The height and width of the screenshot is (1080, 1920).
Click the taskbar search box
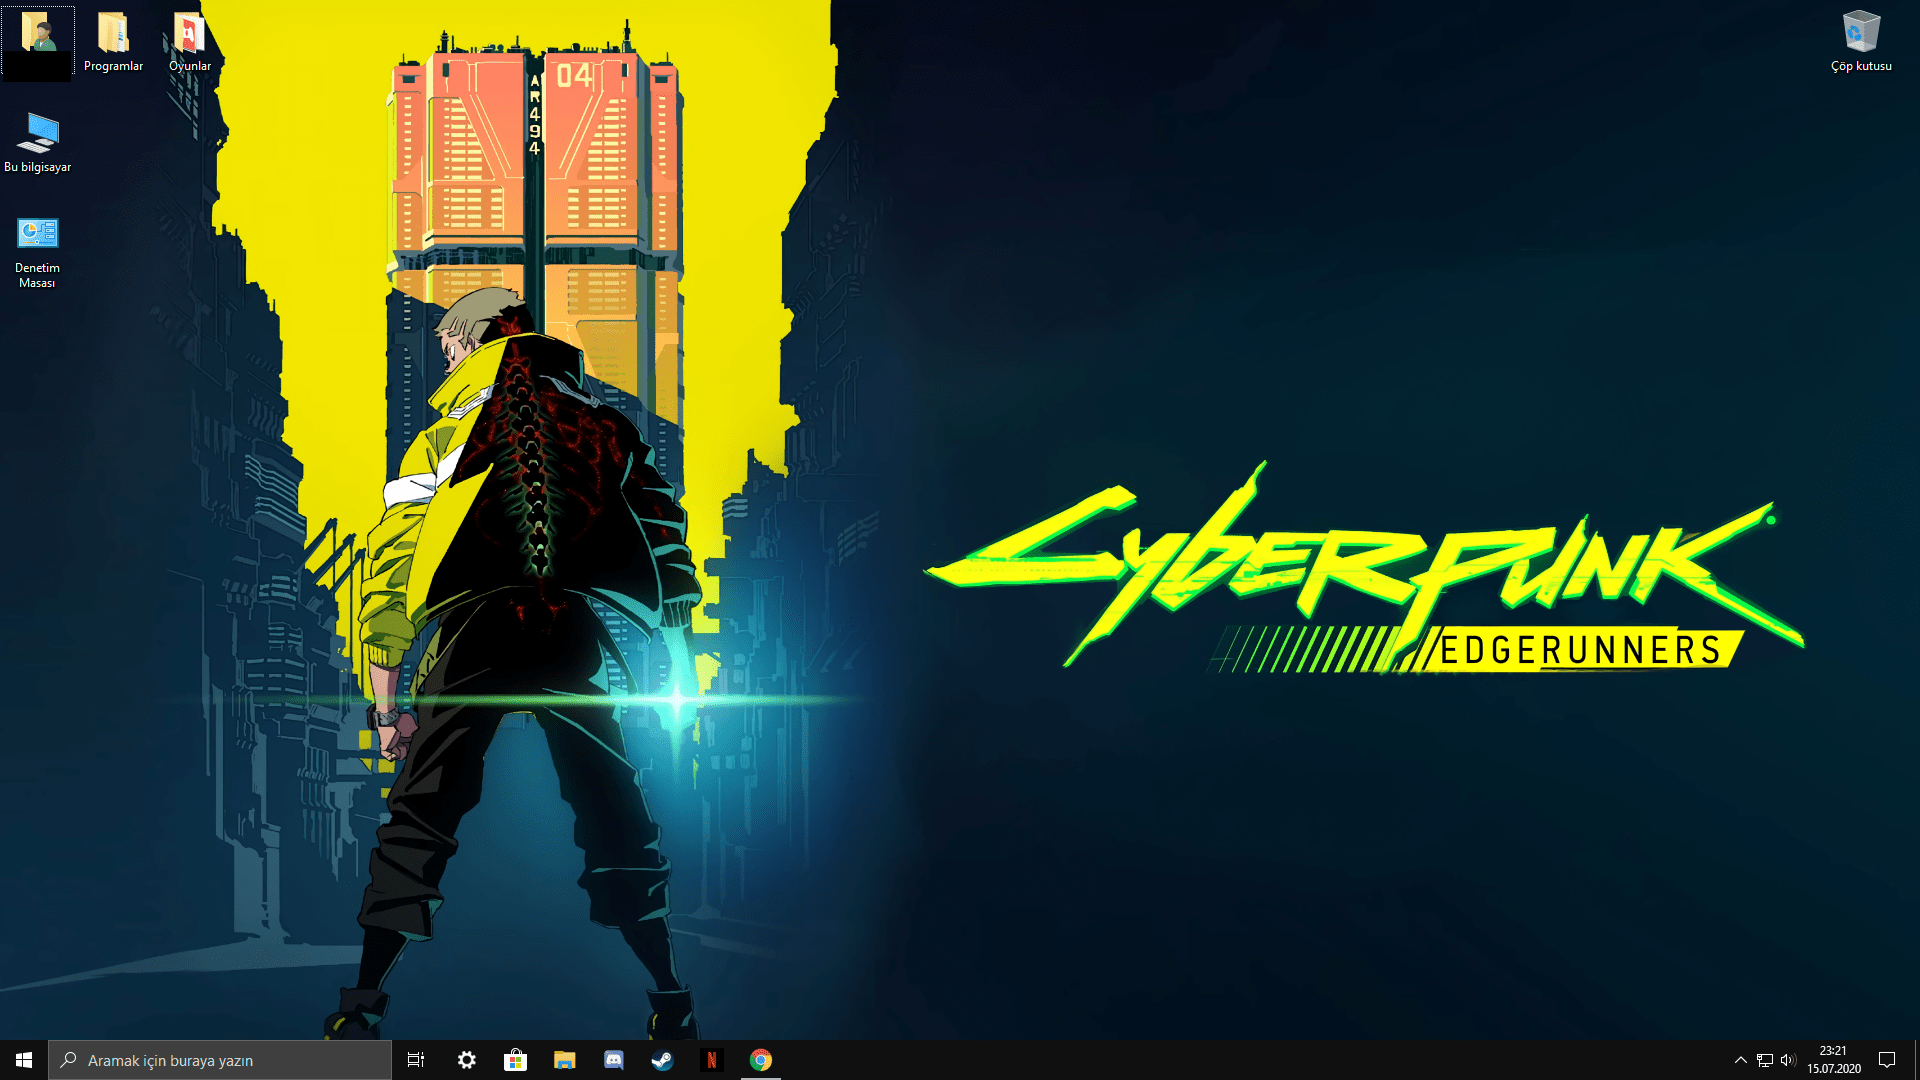coord(220,1060)
